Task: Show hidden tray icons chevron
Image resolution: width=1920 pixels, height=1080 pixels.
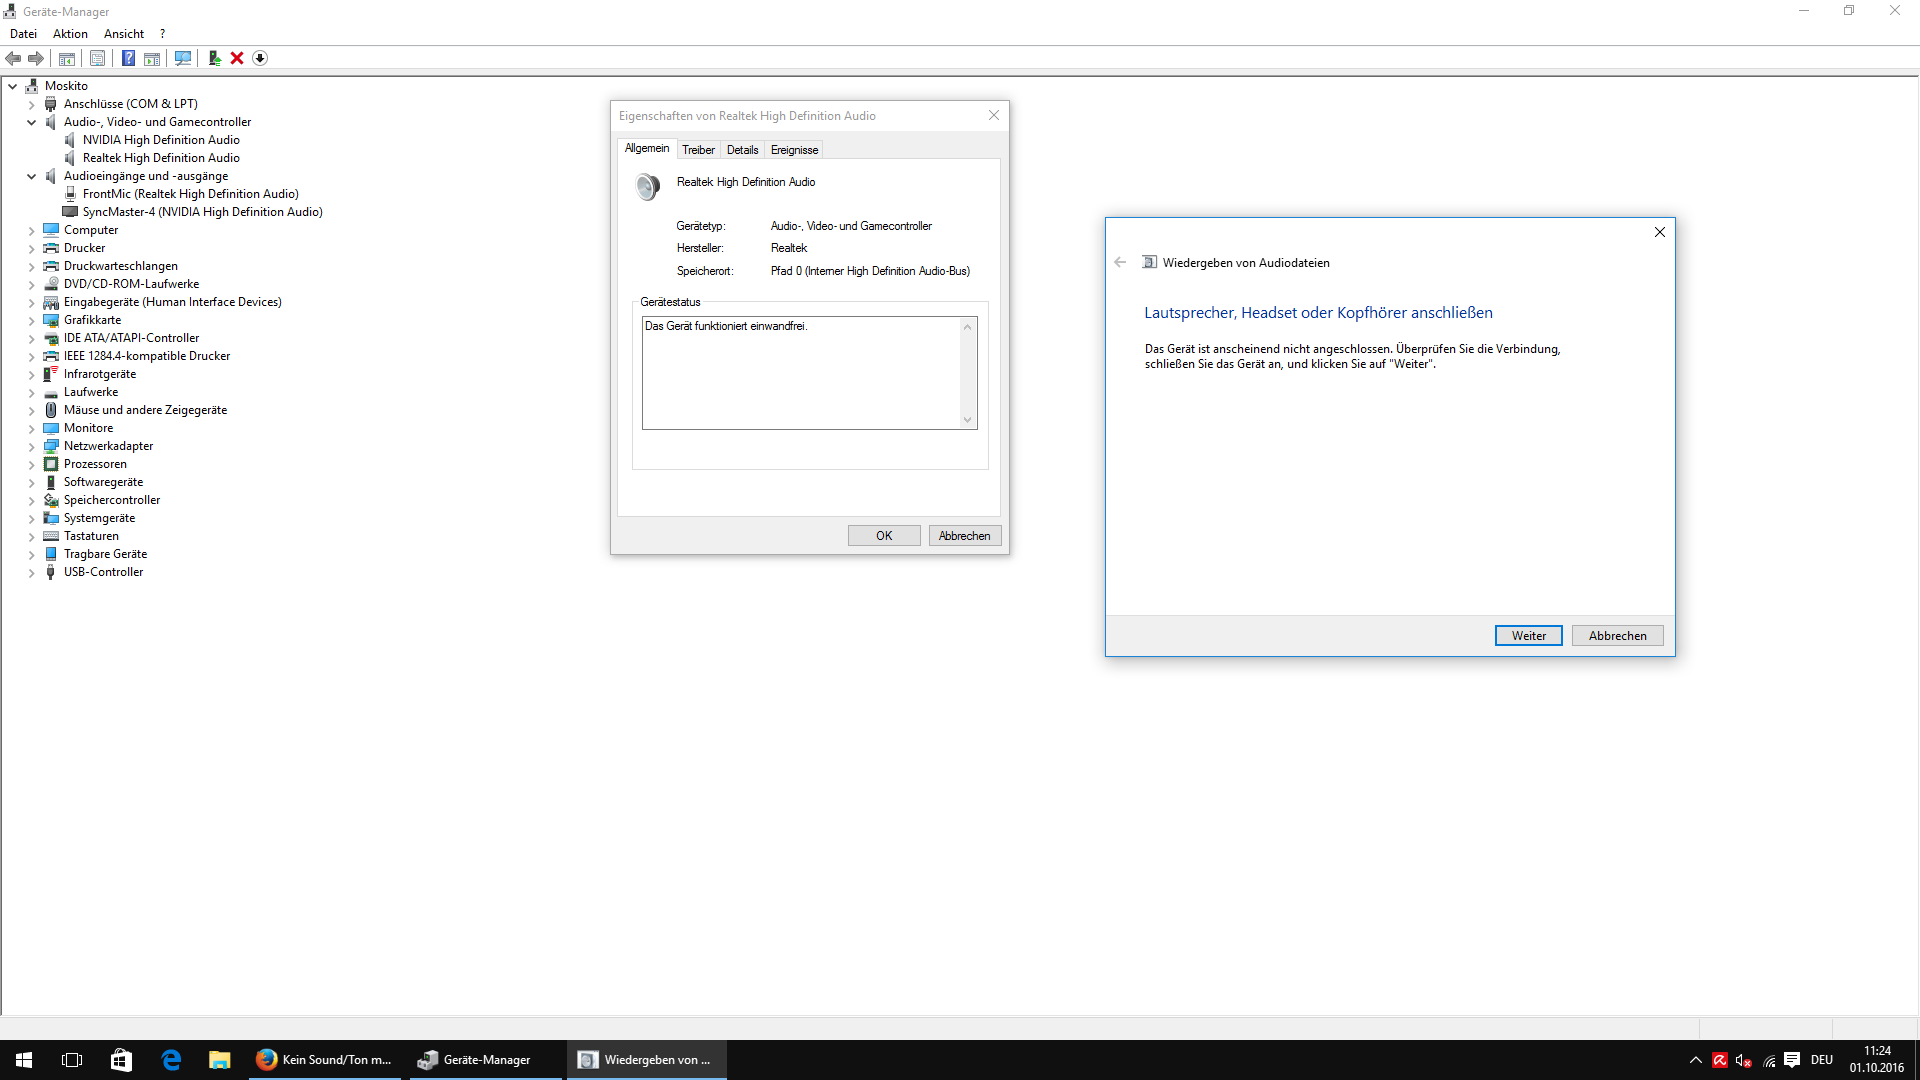Action: click(1696, 1060)
